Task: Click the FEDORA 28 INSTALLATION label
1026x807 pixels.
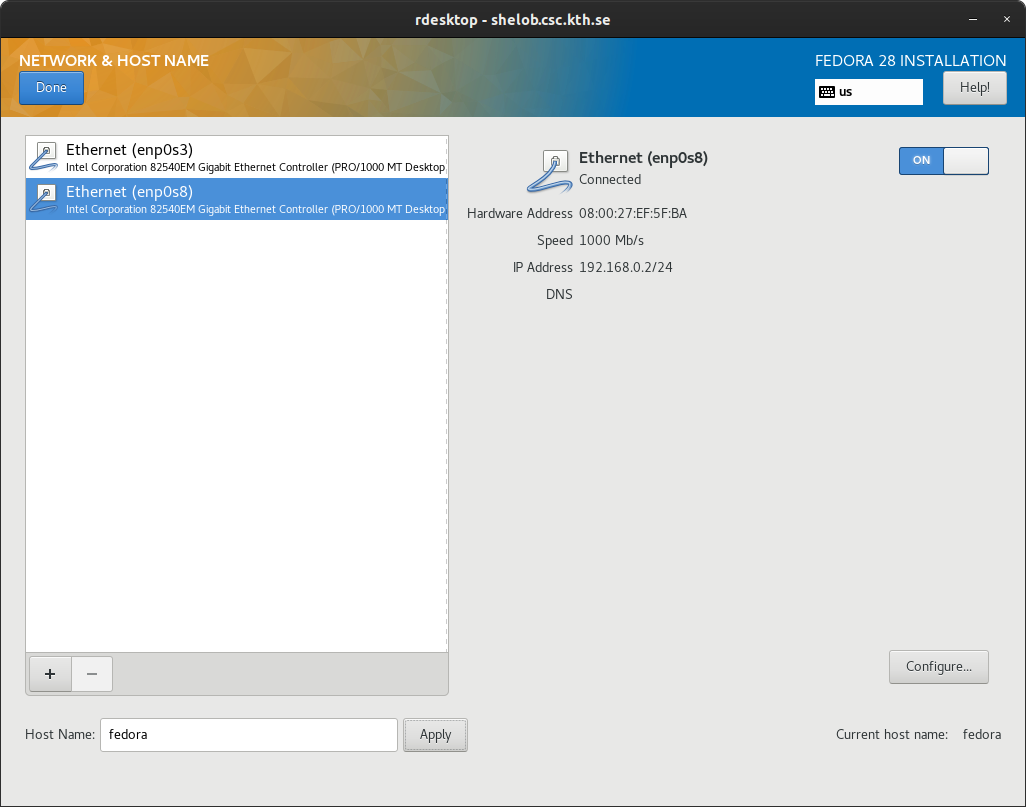Action: [910, 60]
